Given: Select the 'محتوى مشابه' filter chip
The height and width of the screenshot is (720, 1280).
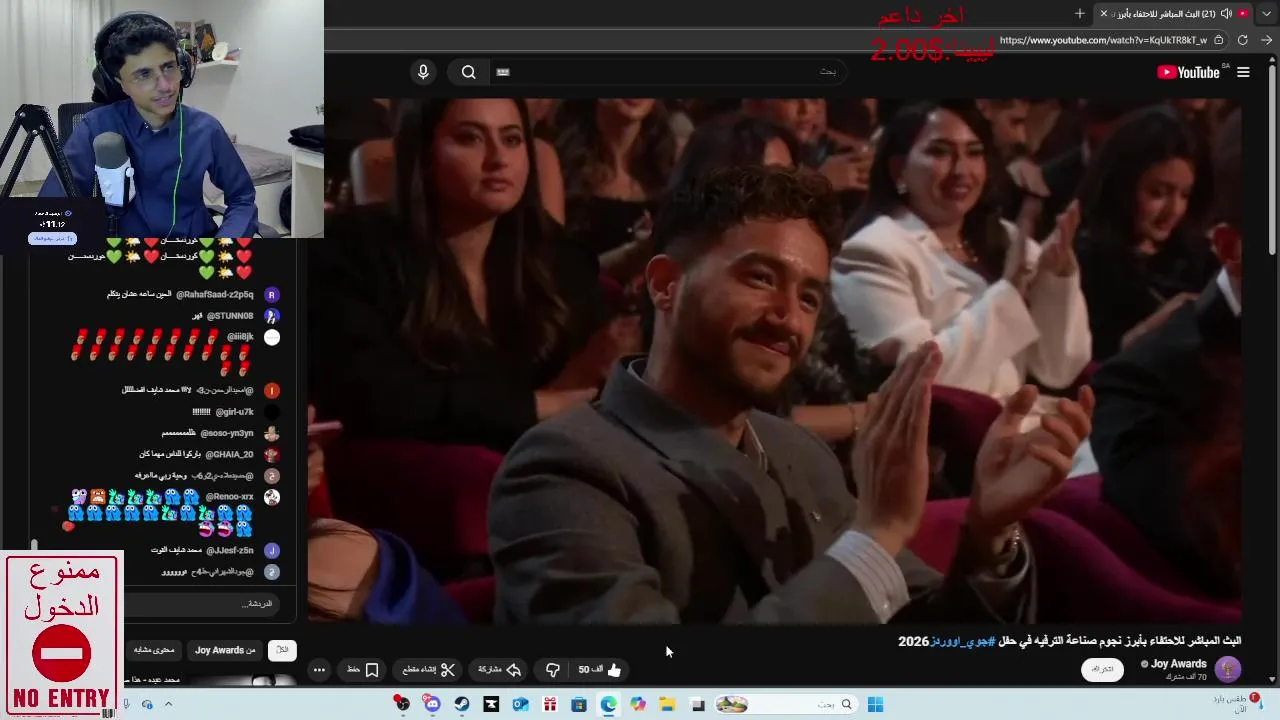Looking at the screenshot, I should [x=154, y=650].
